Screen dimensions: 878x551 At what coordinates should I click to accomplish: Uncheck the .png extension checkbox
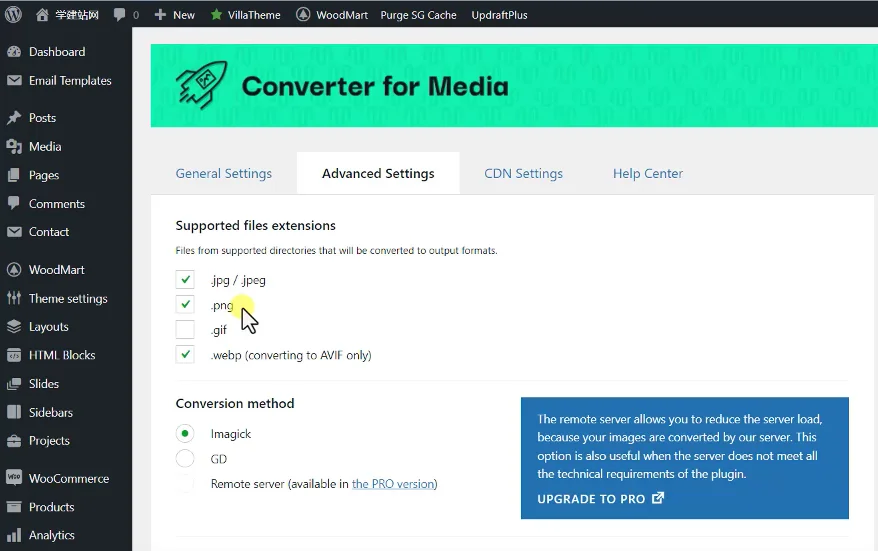pyautogui.click(x=185, y=304)
